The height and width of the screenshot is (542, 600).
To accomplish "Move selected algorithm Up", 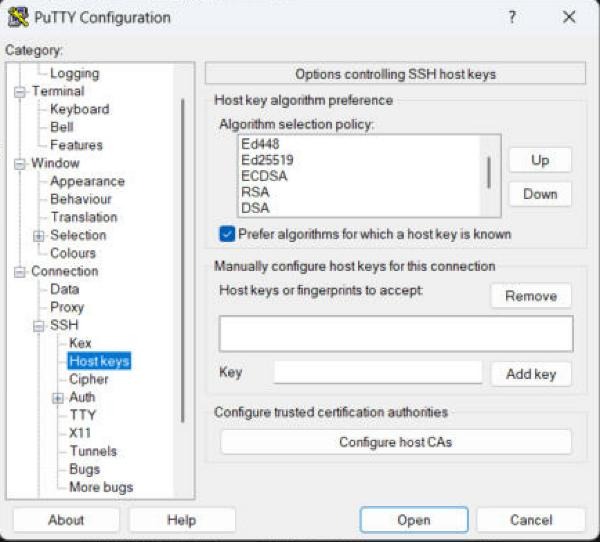I will [540, 160].
